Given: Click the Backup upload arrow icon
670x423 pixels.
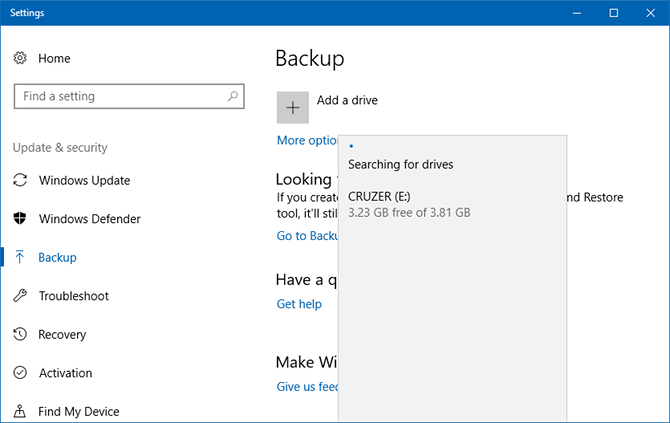Looking at the screenshot, I should point(20,258).
